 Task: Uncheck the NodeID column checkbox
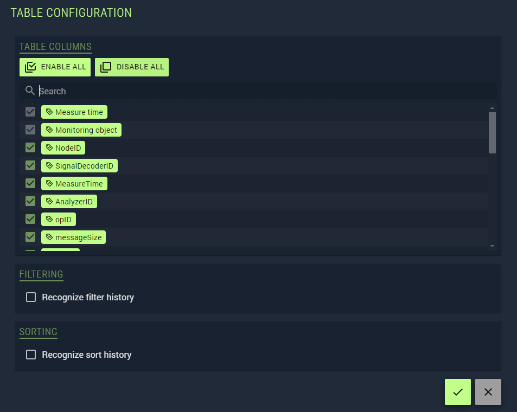coord(30,148)
